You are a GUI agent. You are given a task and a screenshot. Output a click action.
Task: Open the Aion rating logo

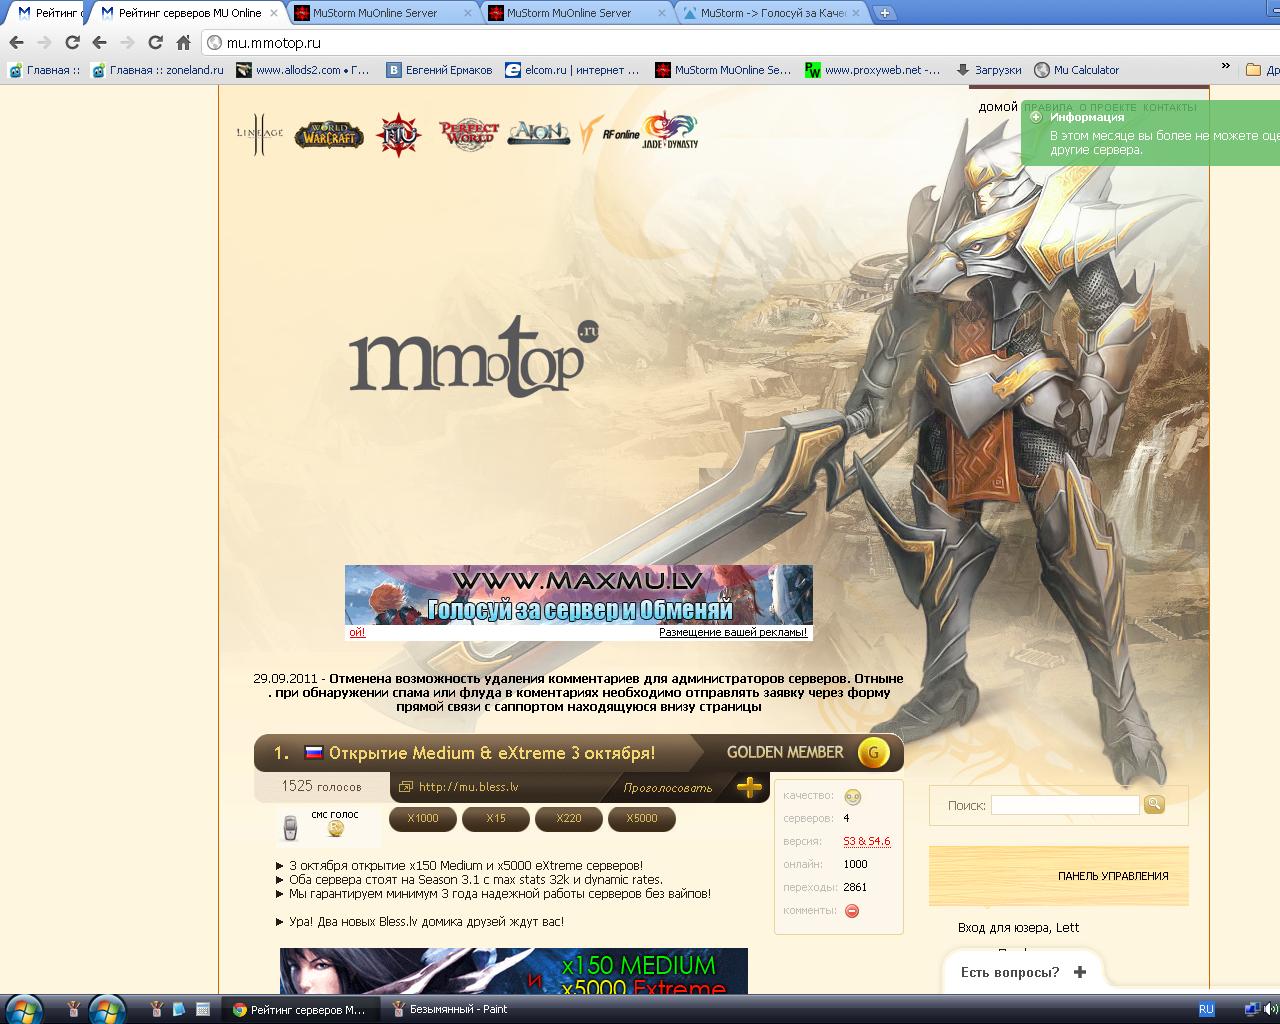click(539, 132)
